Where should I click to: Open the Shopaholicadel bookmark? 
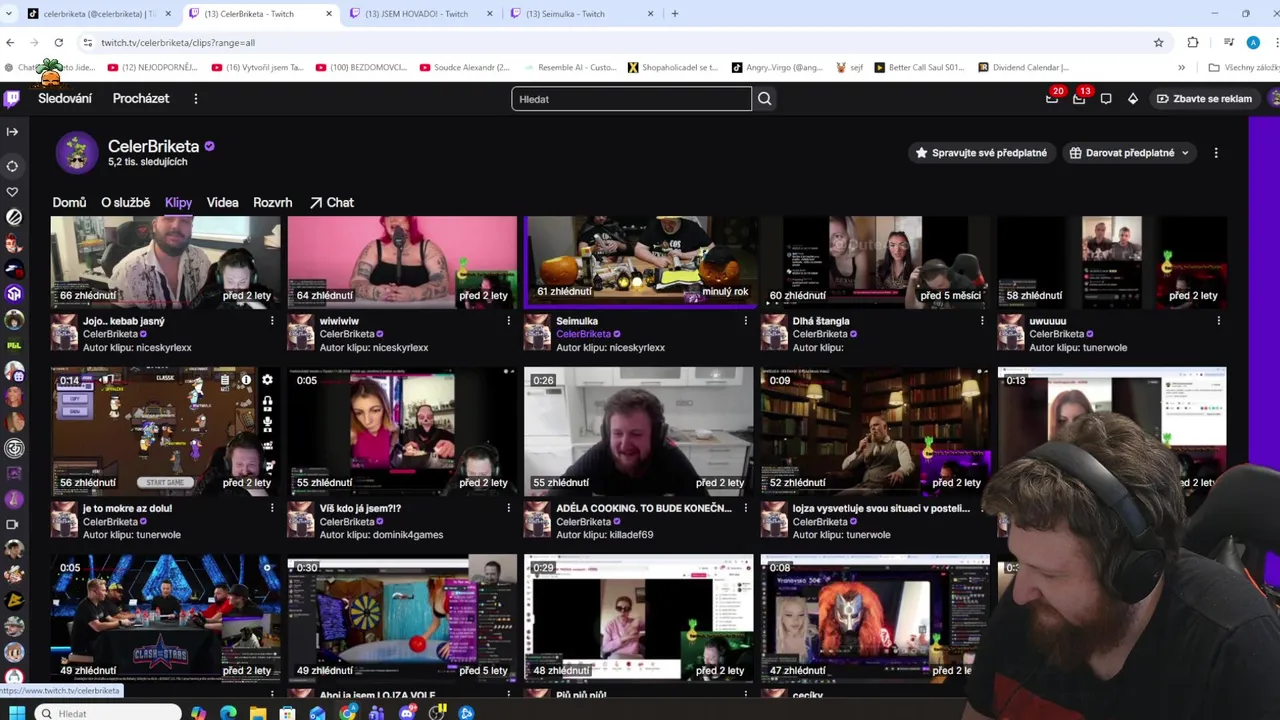click(x=672, y=68)
